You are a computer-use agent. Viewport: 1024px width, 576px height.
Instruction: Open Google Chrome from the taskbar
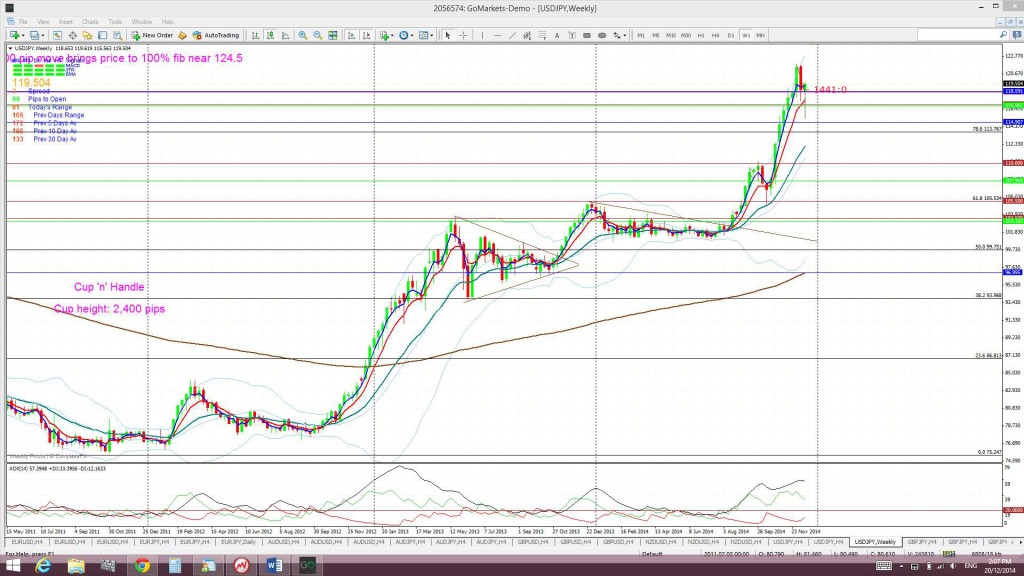pos(142,566)
